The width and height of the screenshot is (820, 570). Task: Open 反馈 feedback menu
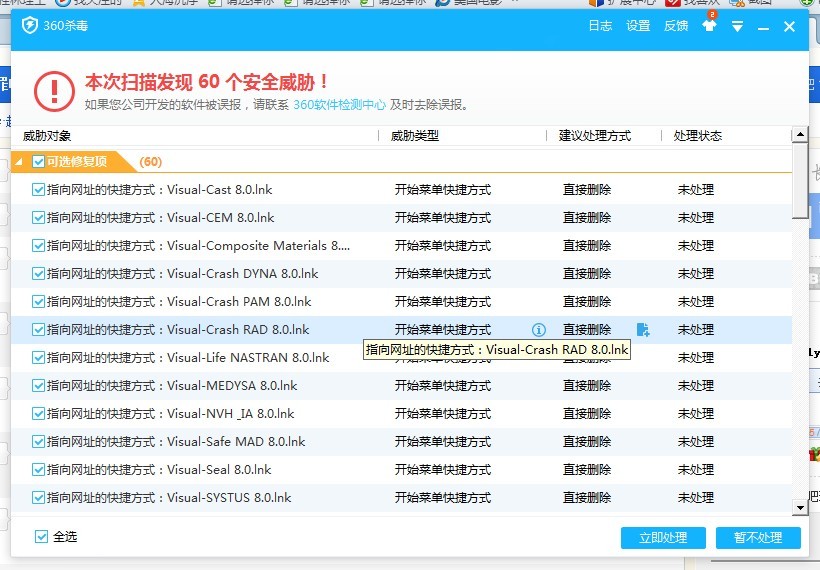[676, 26]
